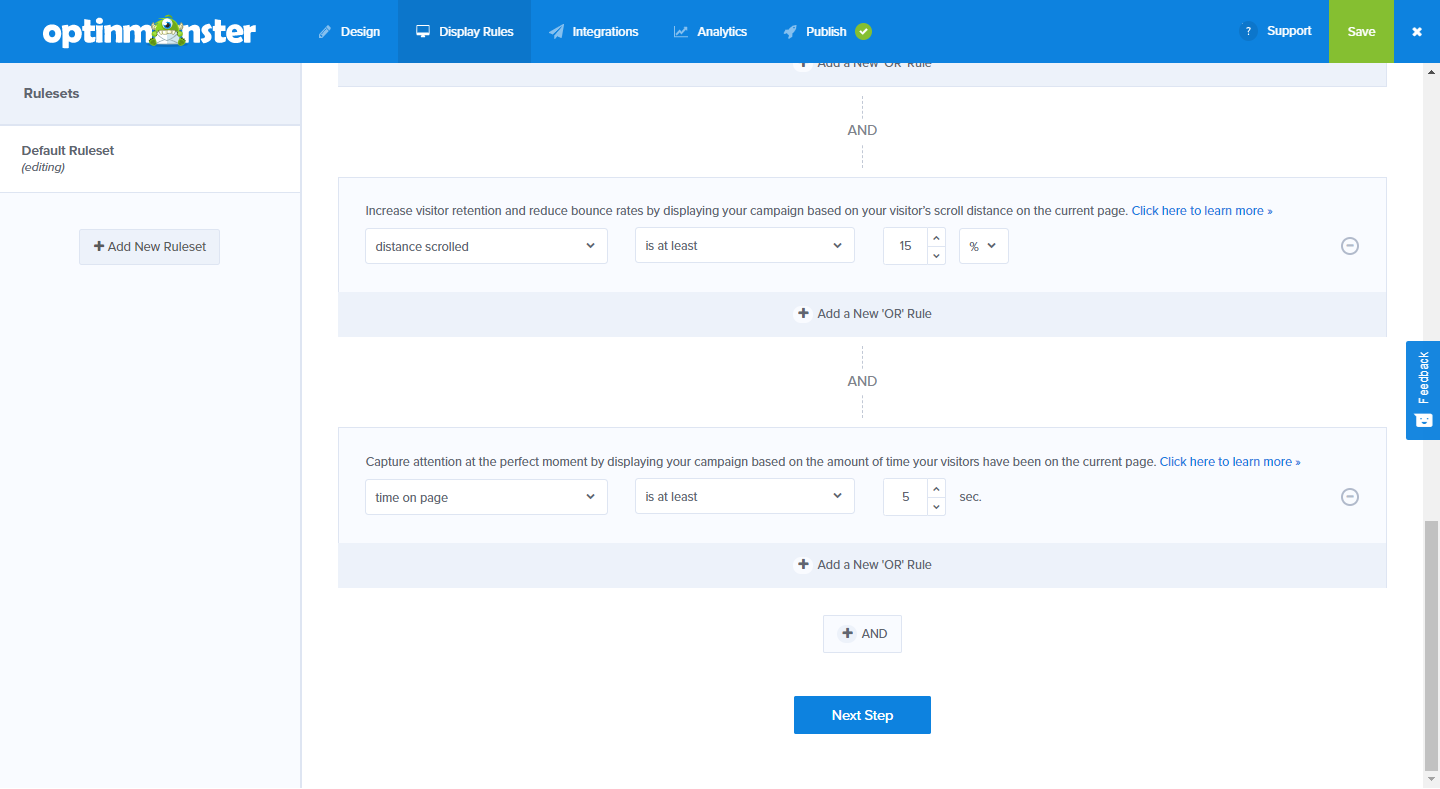This screenshot has height=789, width=1440.
Task: Open the distance scrolled rule type dropdown
Action: coord(486,246)
